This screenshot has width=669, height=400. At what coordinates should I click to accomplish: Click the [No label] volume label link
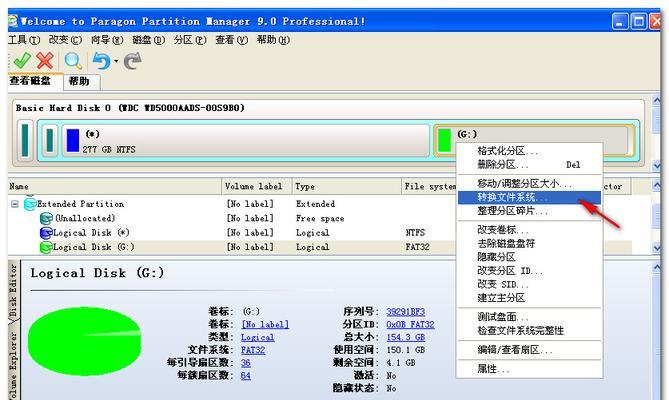click(265, 325)
